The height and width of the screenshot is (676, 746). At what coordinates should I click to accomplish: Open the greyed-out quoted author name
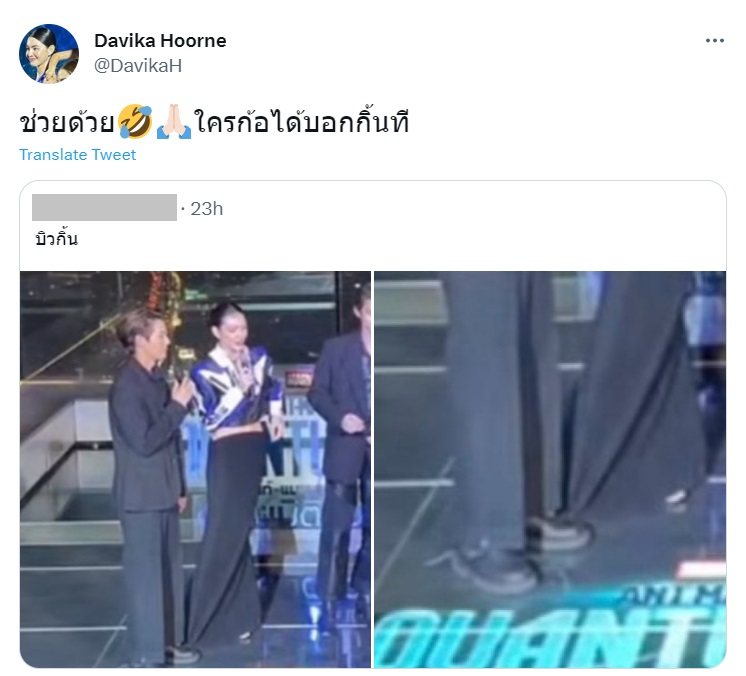(x=104, y=207)
